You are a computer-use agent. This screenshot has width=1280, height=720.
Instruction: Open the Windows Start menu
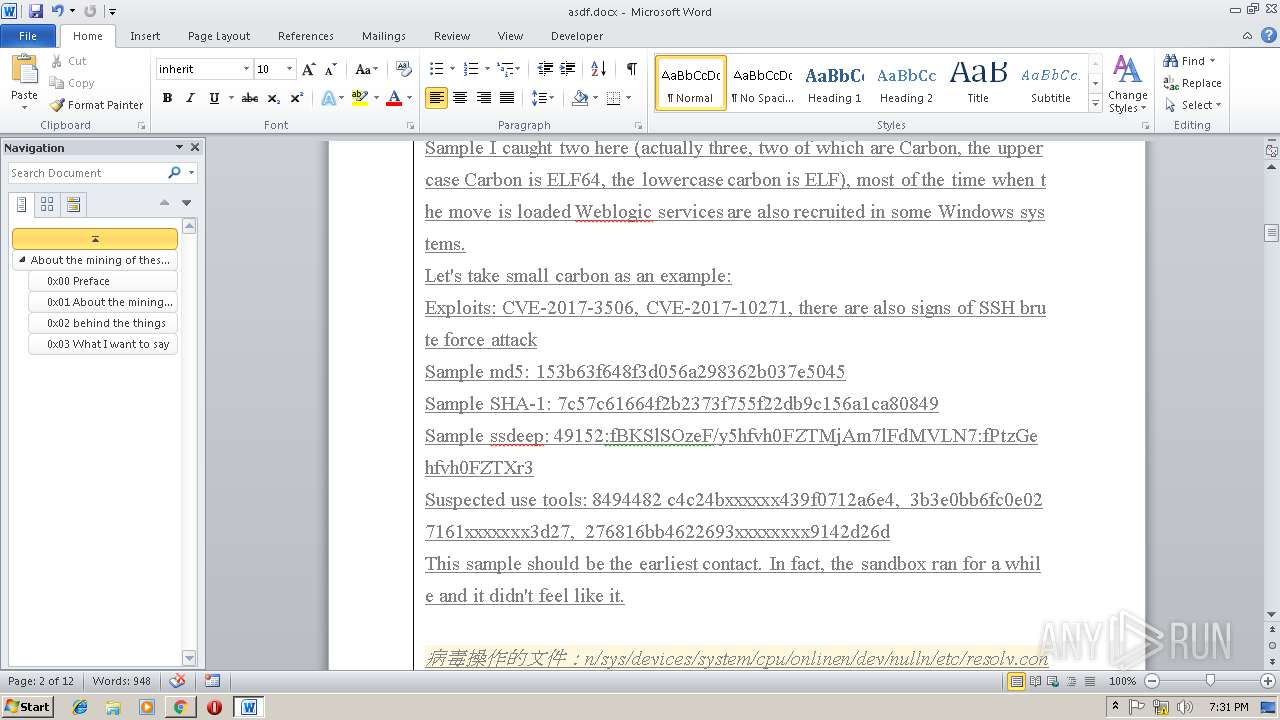[27, 707]
